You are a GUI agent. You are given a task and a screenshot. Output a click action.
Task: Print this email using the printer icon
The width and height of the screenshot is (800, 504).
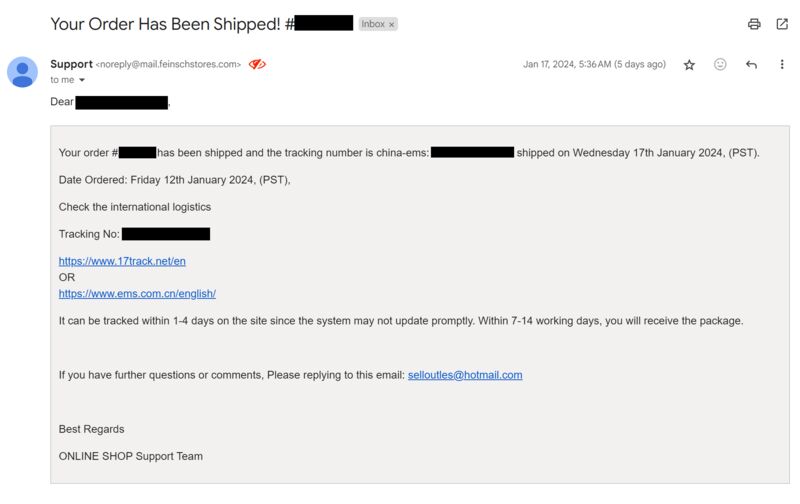(754, 24)
